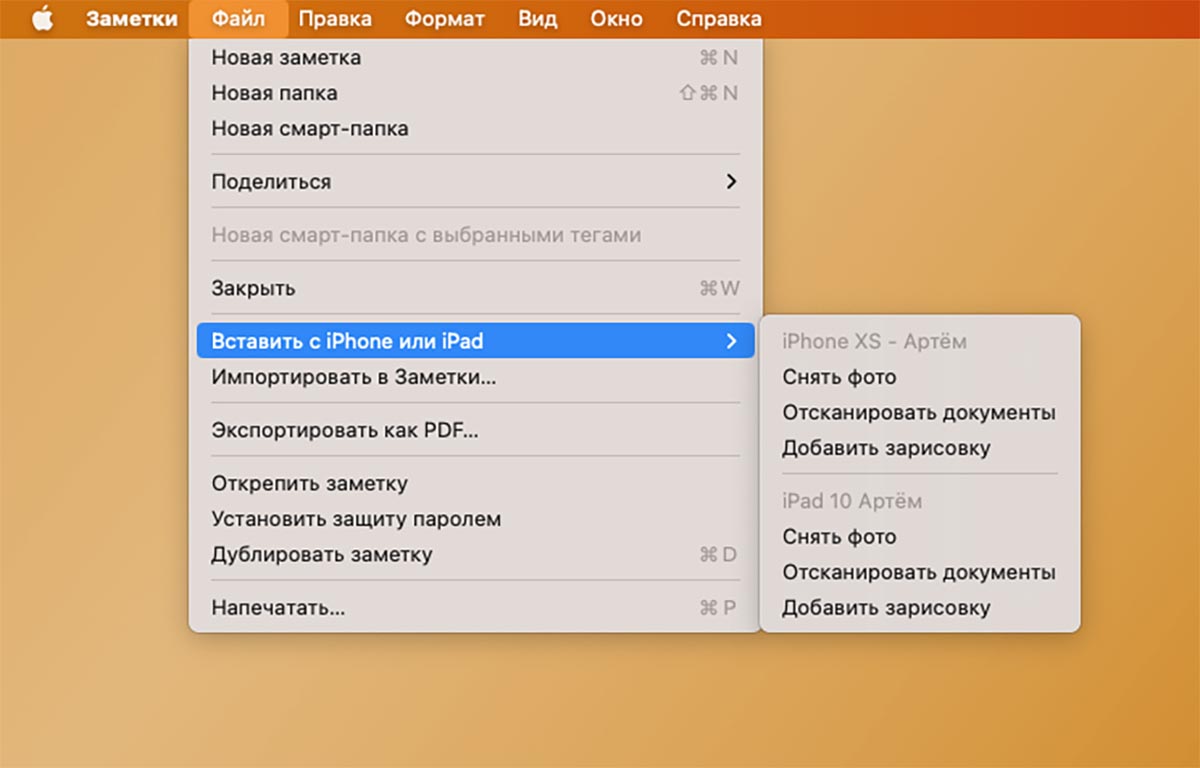Open the Apple logo menu
Screen dimensions: 1200x768
point(42,19)
